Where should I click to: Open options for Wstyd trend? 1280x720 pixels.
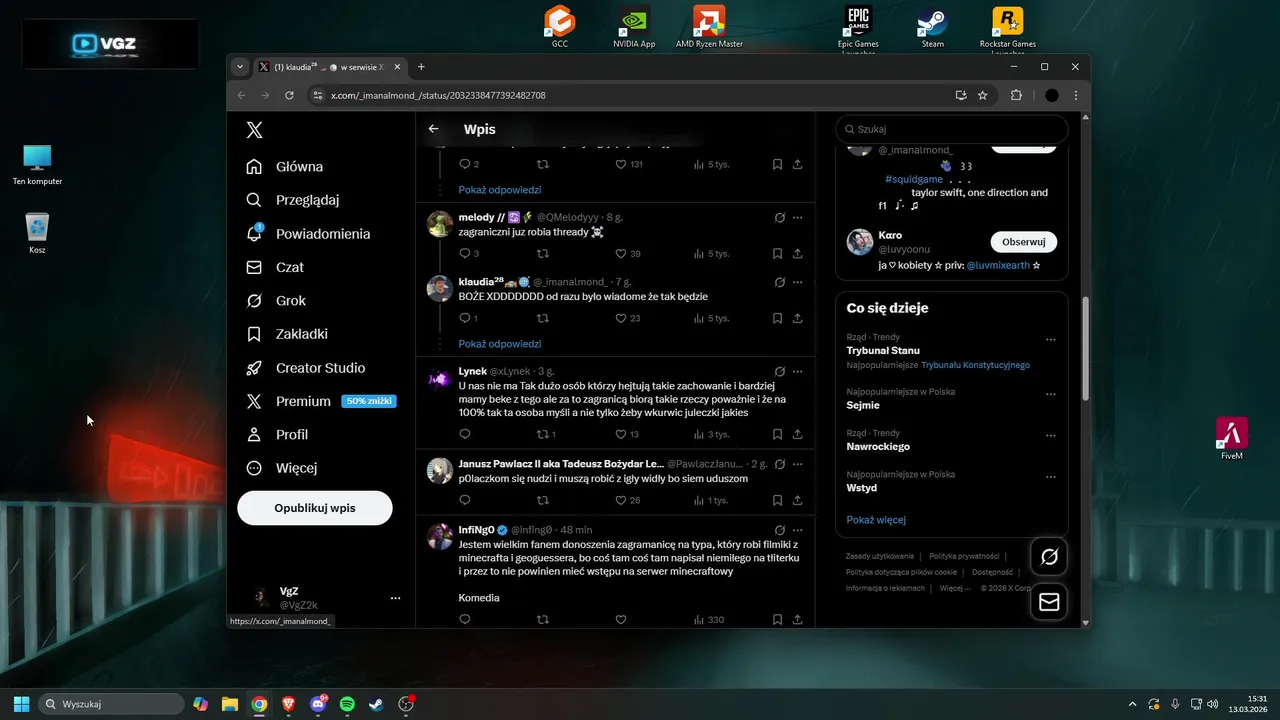point(1050,477)
